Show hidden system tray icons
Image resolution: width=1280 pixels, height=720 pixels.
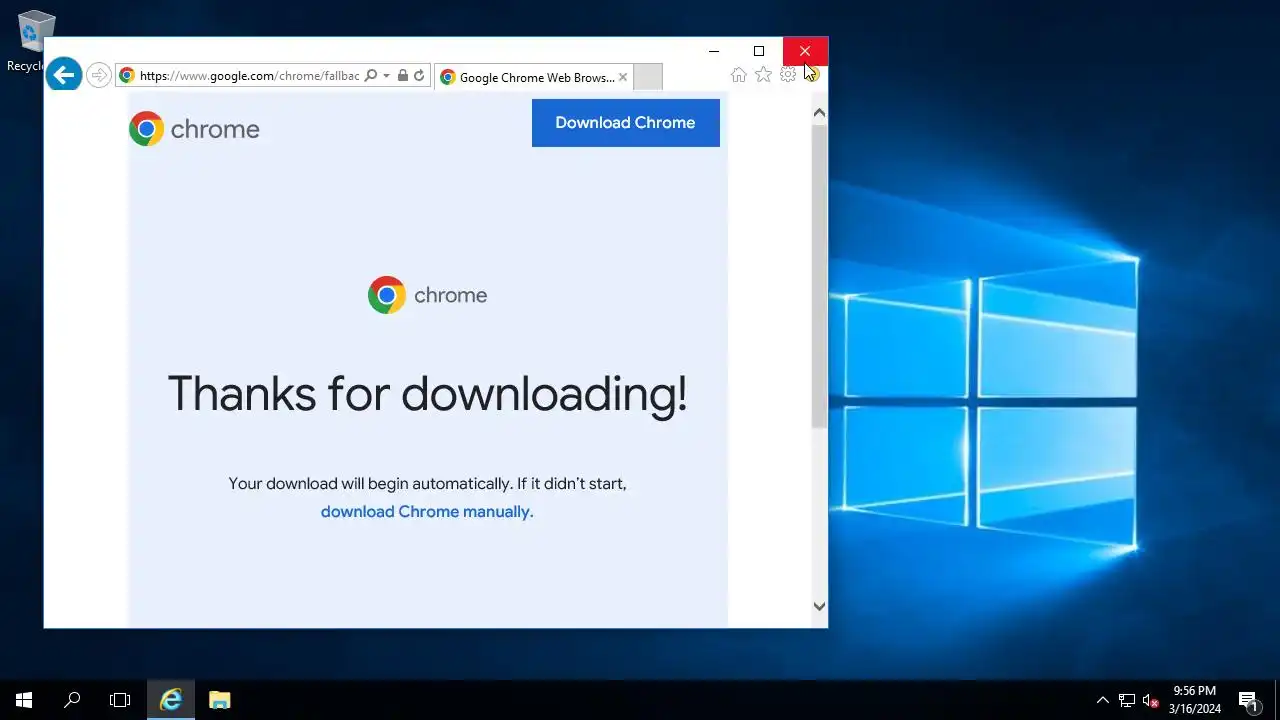point(1103,700)
